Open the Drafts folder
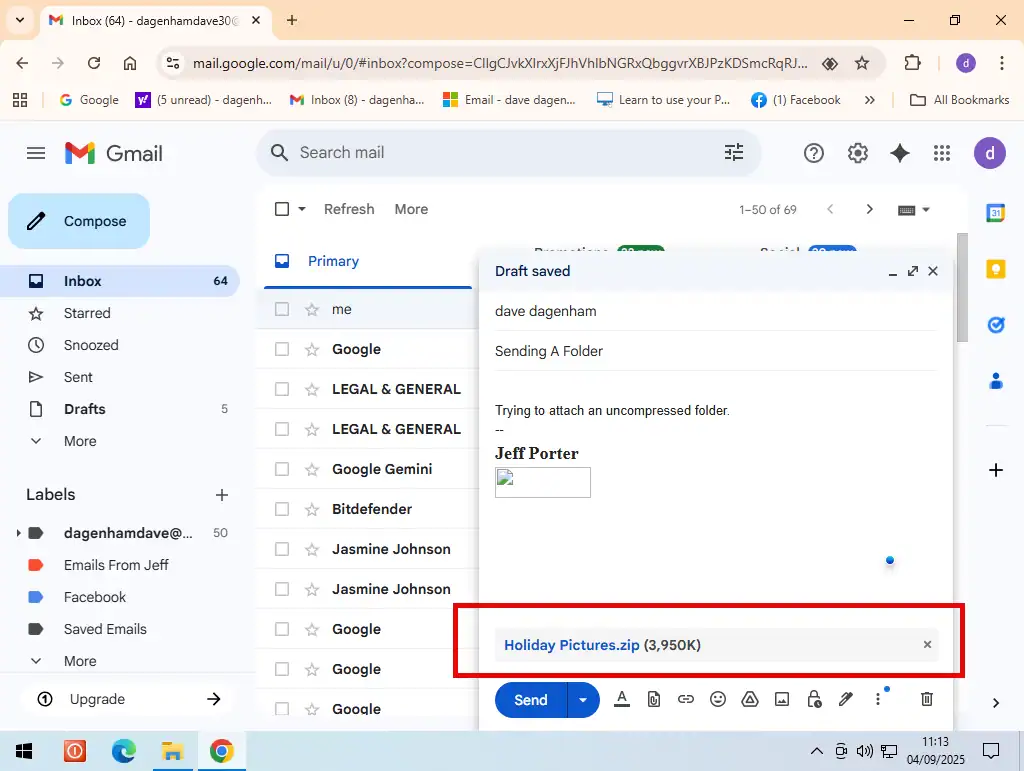 click(85, 409)
